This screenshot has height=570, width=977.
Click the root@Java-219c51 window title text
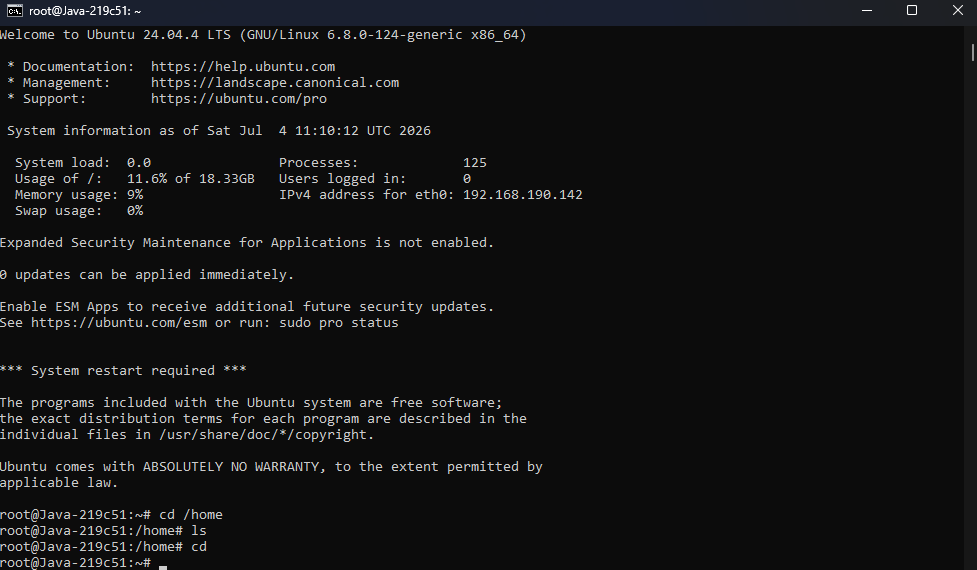point(85,11)
